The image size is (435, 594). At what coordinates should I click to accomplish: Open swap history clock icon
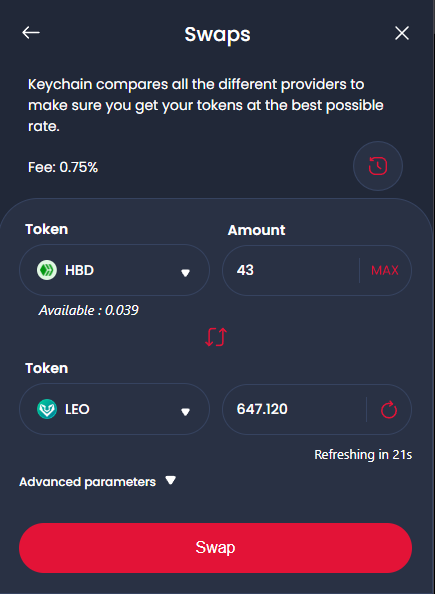(378, 166)
